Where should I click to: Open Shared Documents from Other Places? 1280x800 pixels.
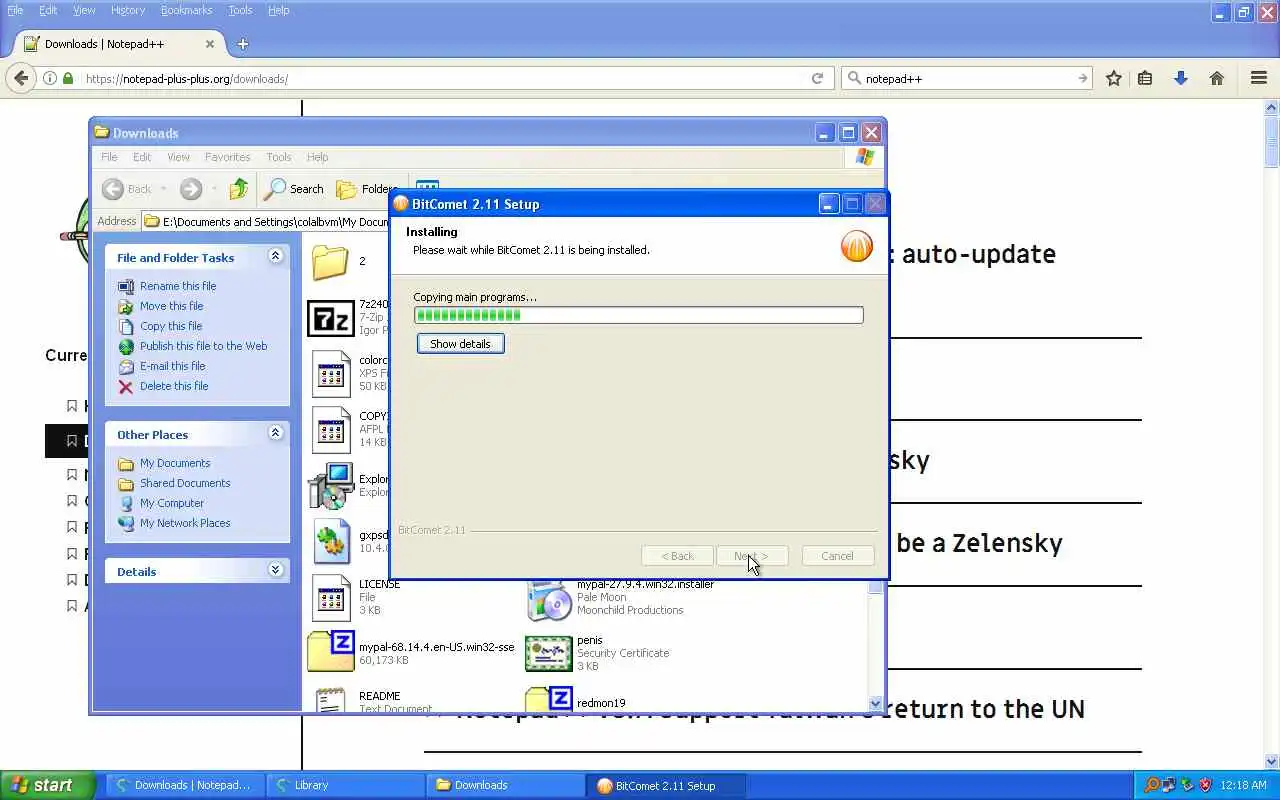point(185,483)
